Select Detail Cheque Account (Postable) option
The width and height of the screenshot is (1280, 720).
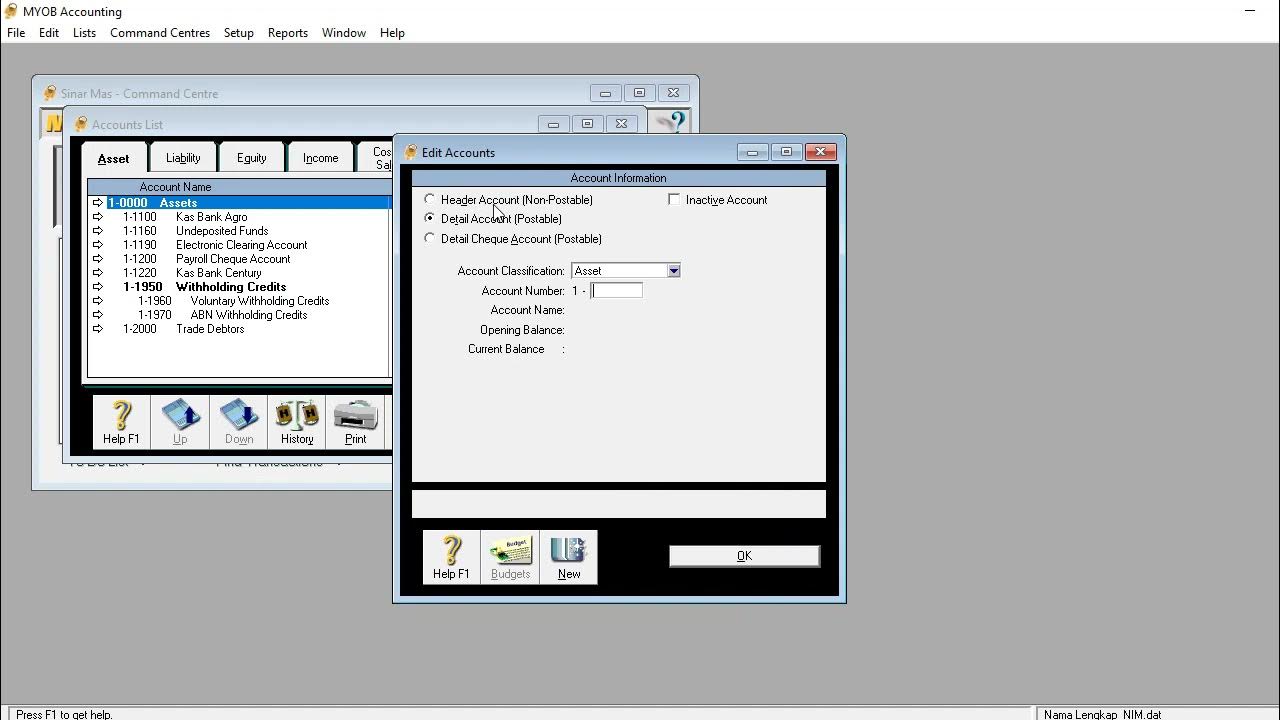(430, 238)
